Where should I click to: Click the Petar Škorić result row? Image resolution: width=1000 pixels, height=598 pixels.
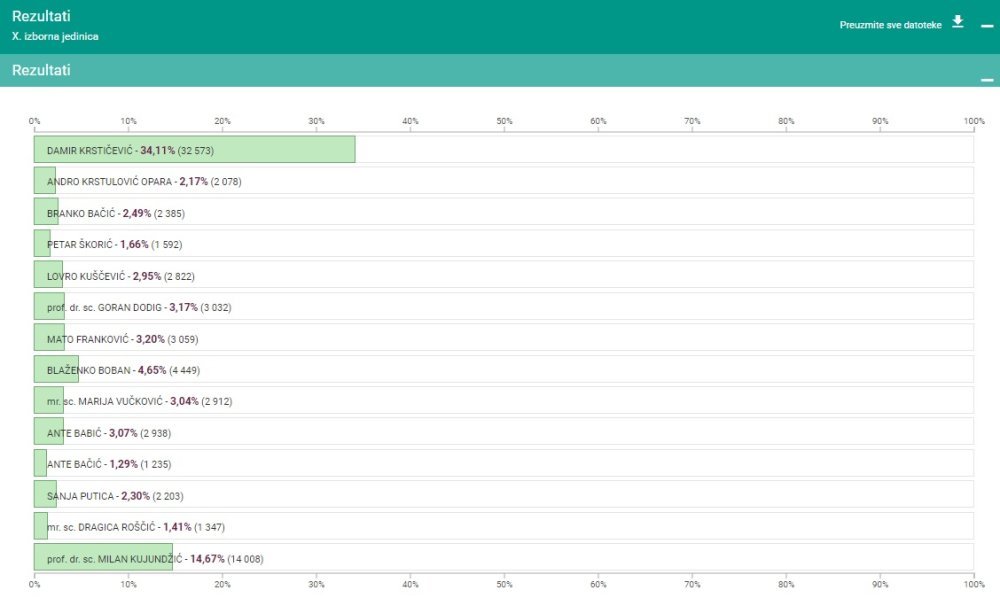point(504,244)
